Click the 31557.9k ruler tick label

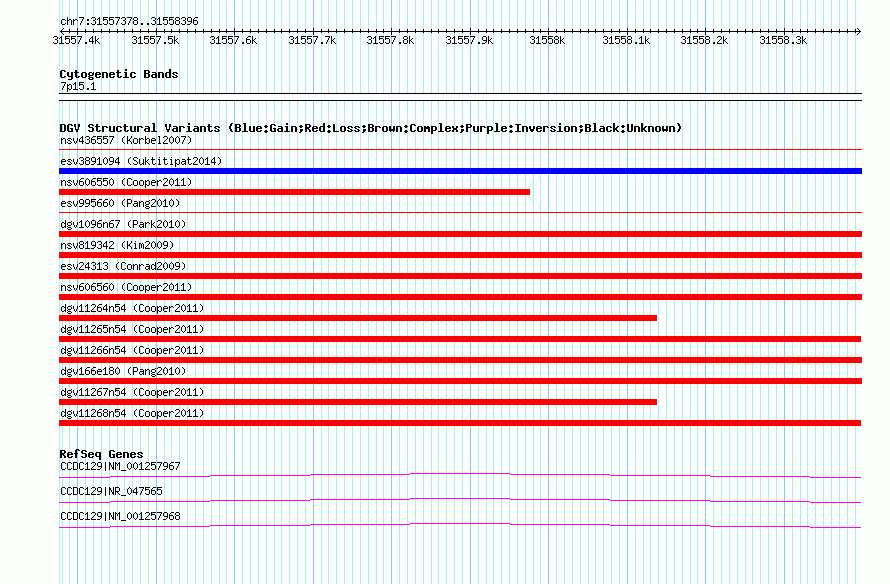tap(469, 40)
